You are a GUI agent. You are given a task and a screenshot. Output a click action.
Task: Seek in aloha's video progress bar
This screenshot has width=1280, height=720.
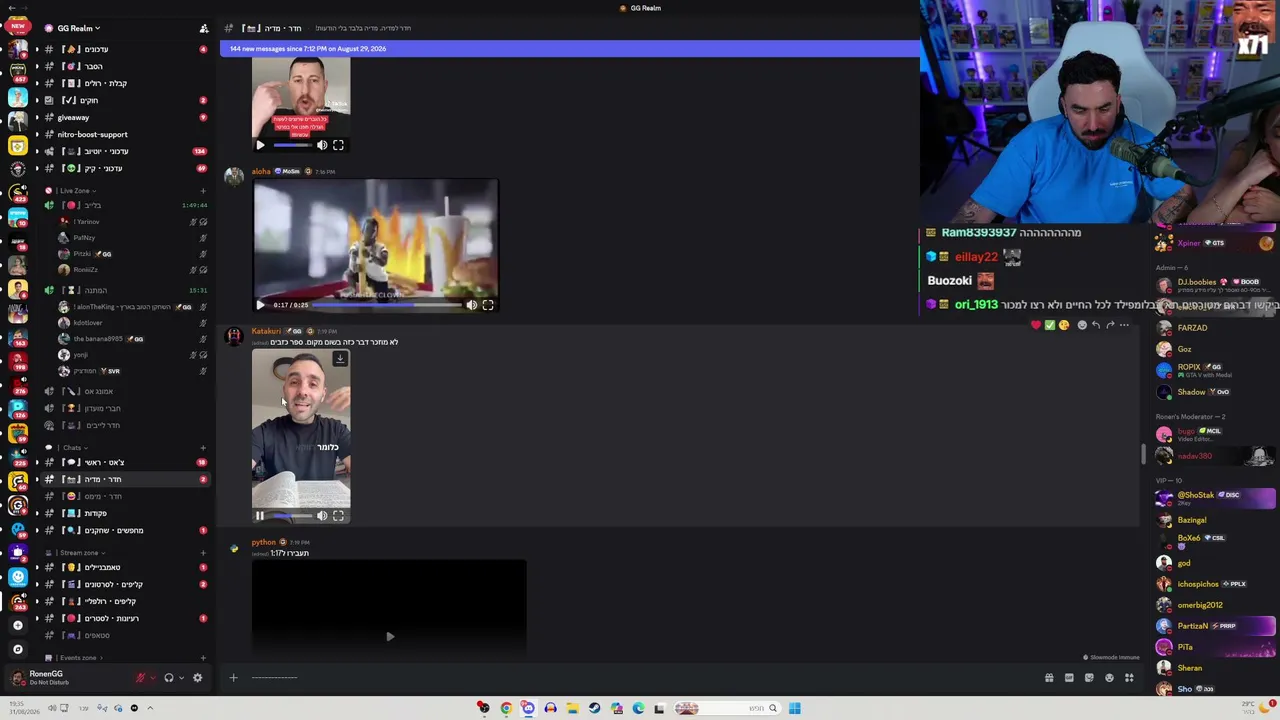[x=388, y=305]
